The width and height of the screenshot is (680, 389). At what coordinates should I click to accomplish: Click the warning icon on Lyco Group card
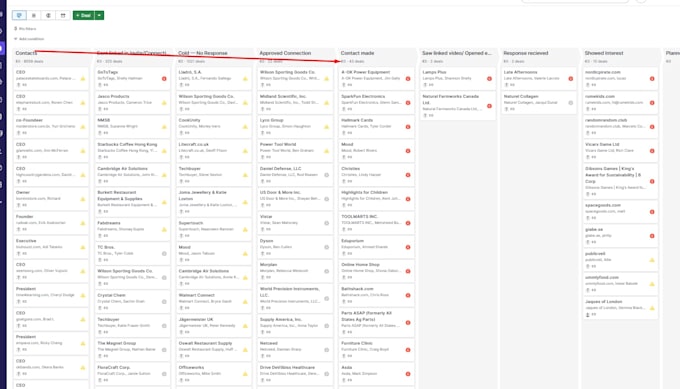[x=327, y=127]
